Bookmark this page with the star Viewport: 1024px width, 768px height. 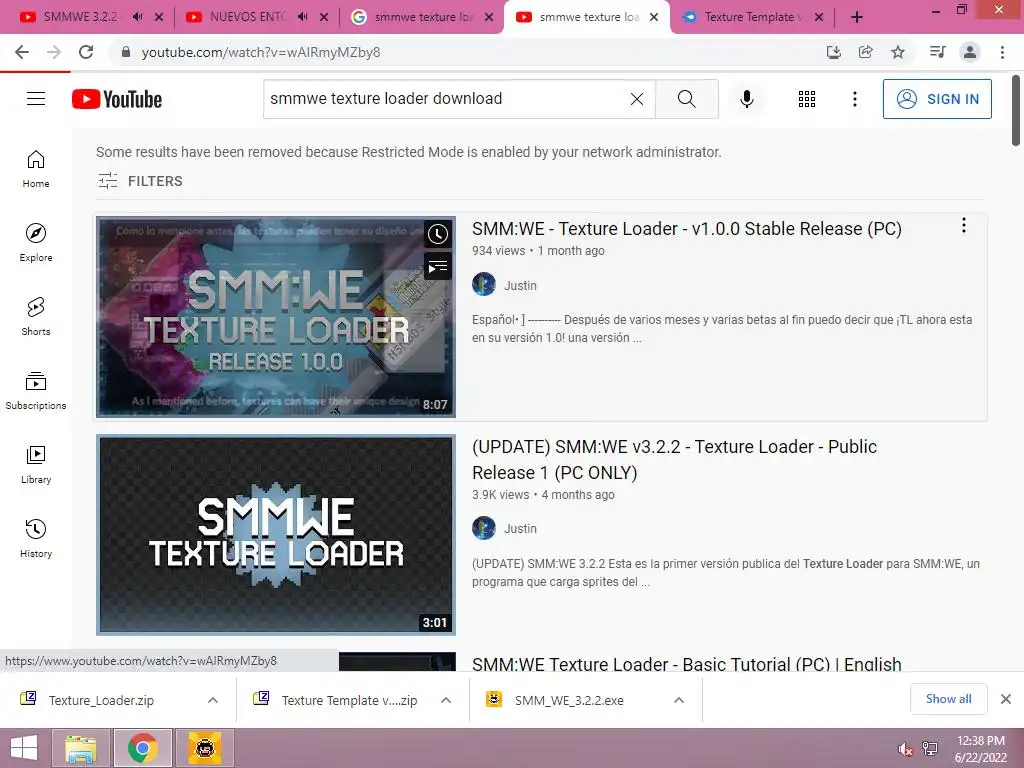point(898,52)
